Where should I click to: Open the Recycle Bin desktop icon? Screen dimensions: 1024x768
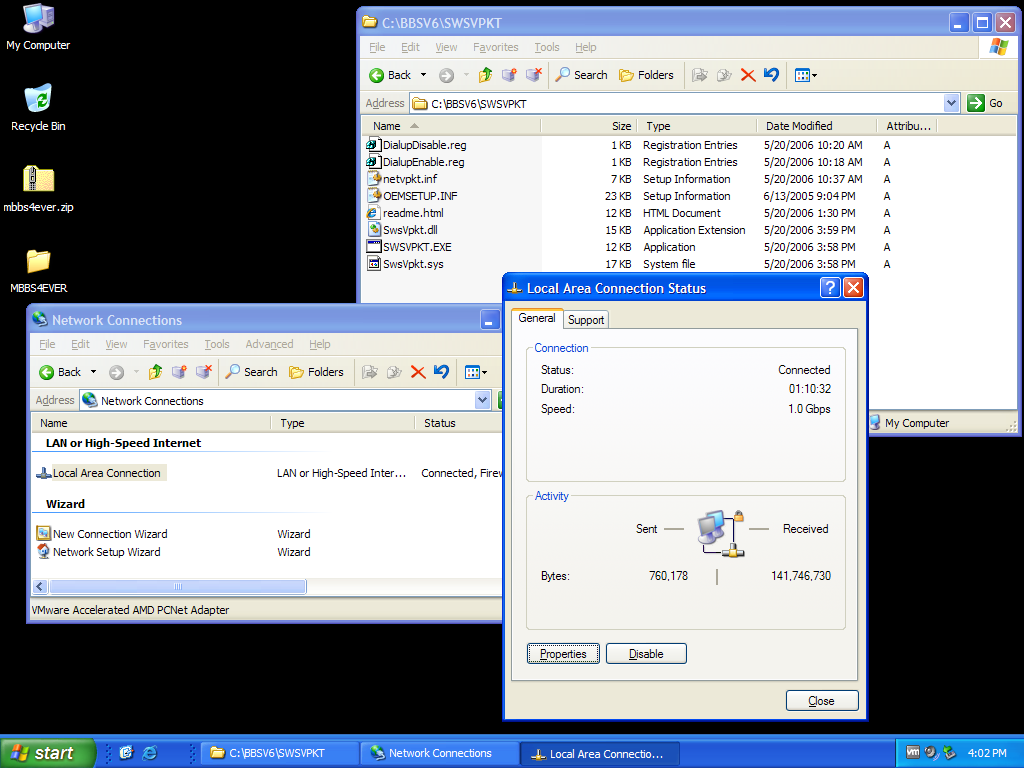coord(38,99)
